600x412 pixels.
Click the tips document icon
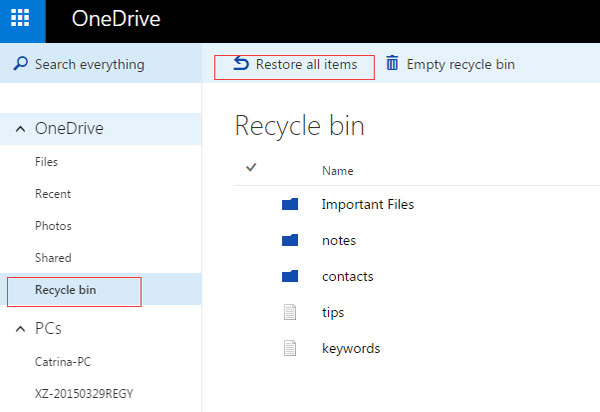(x=290, y=312)
